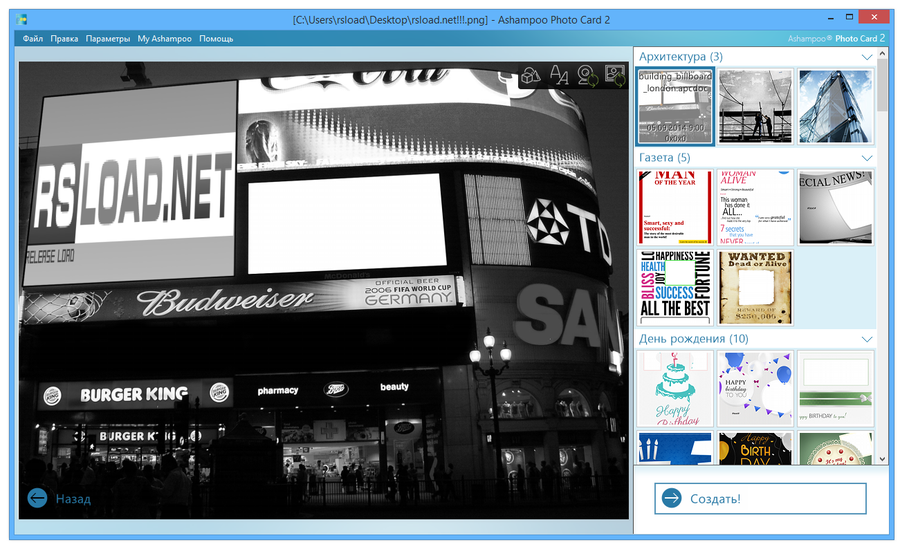Choose the Man of the Year template
The height and width of the screenshot is (547, 900).
point(675,207)
